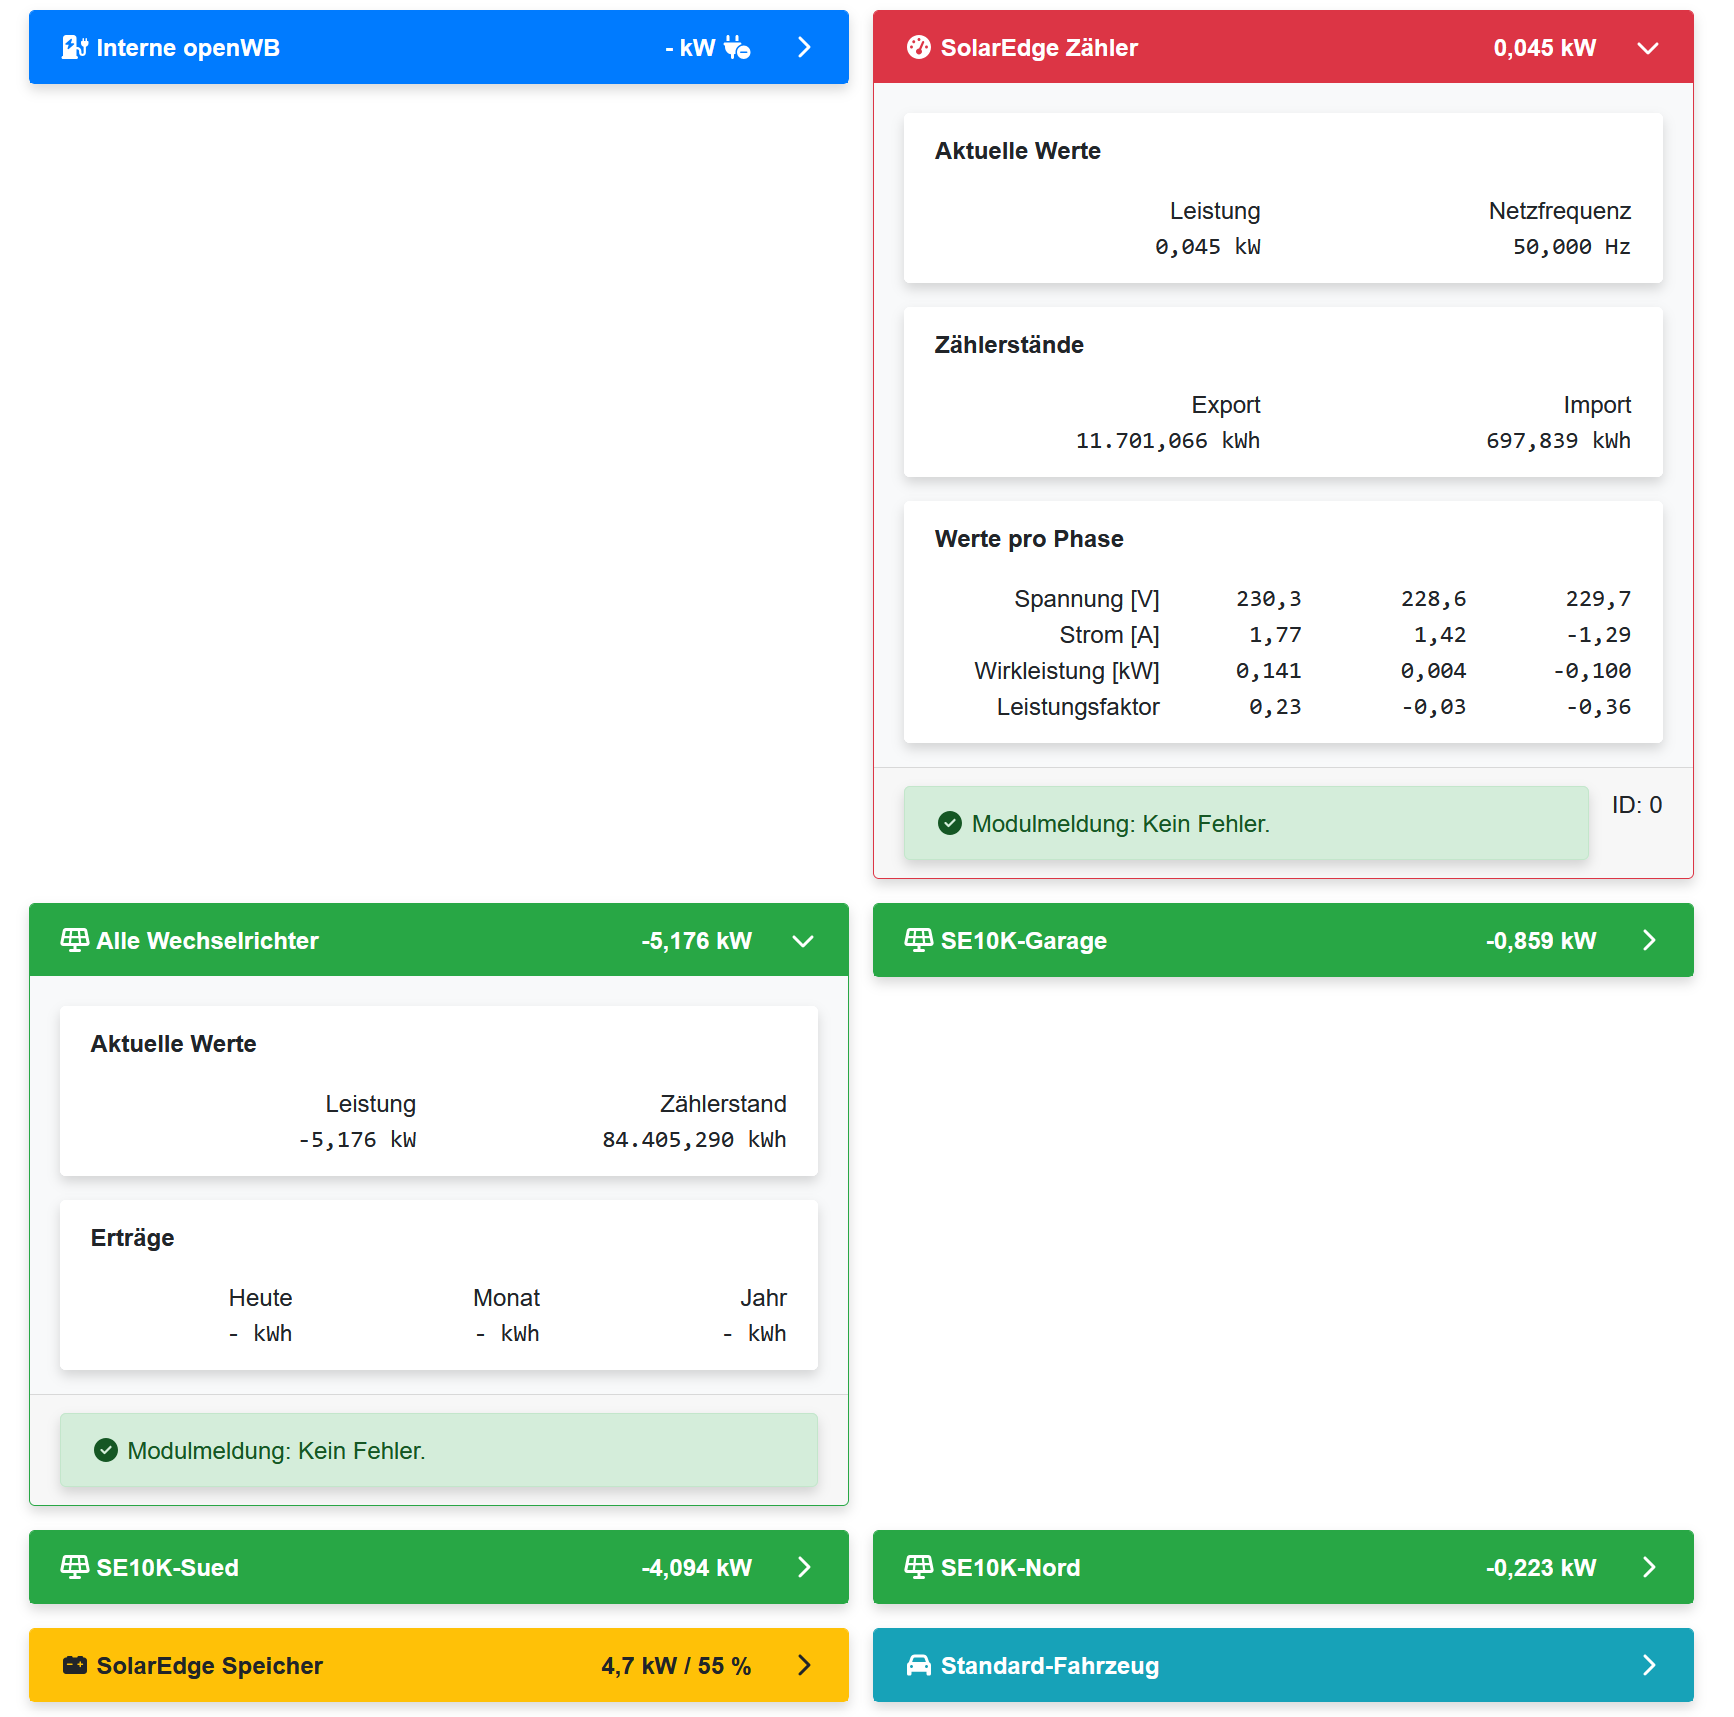
Task: Click the charging station icon beside Interne openWB
Action: coord(75,47)
